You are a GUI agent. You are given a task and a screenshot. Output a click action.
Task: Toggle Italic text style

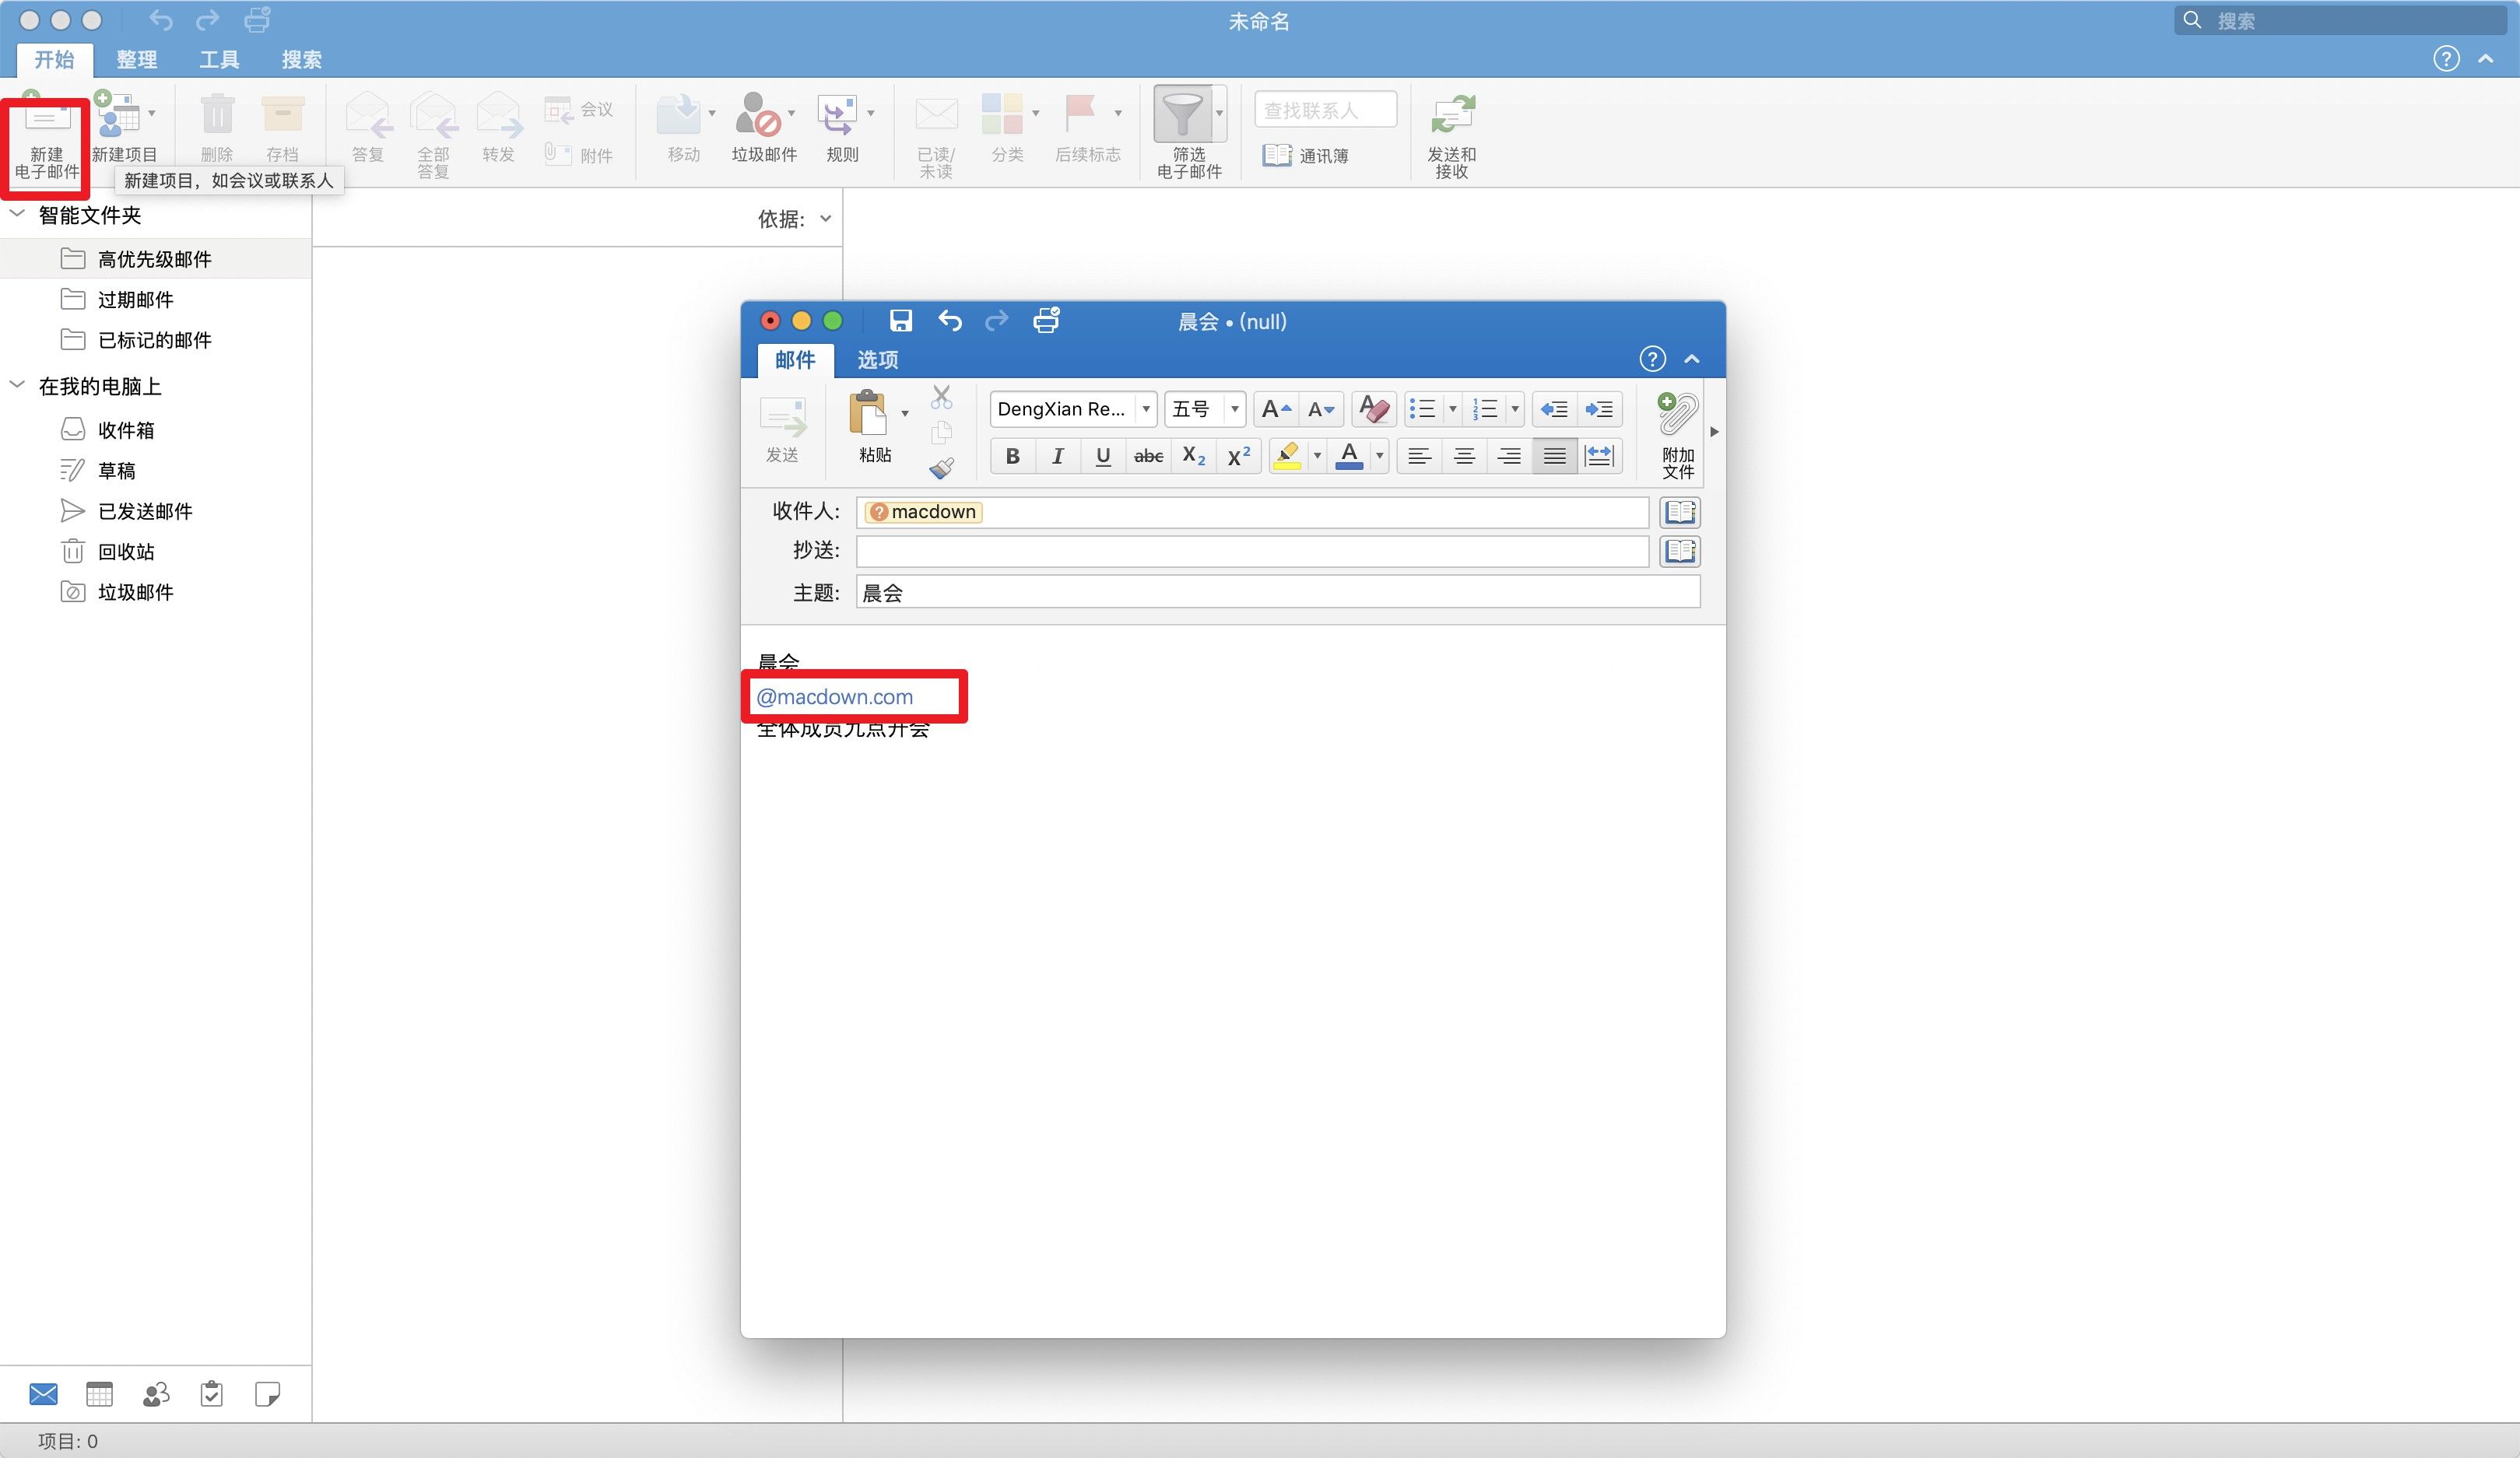pos(1057,456)
